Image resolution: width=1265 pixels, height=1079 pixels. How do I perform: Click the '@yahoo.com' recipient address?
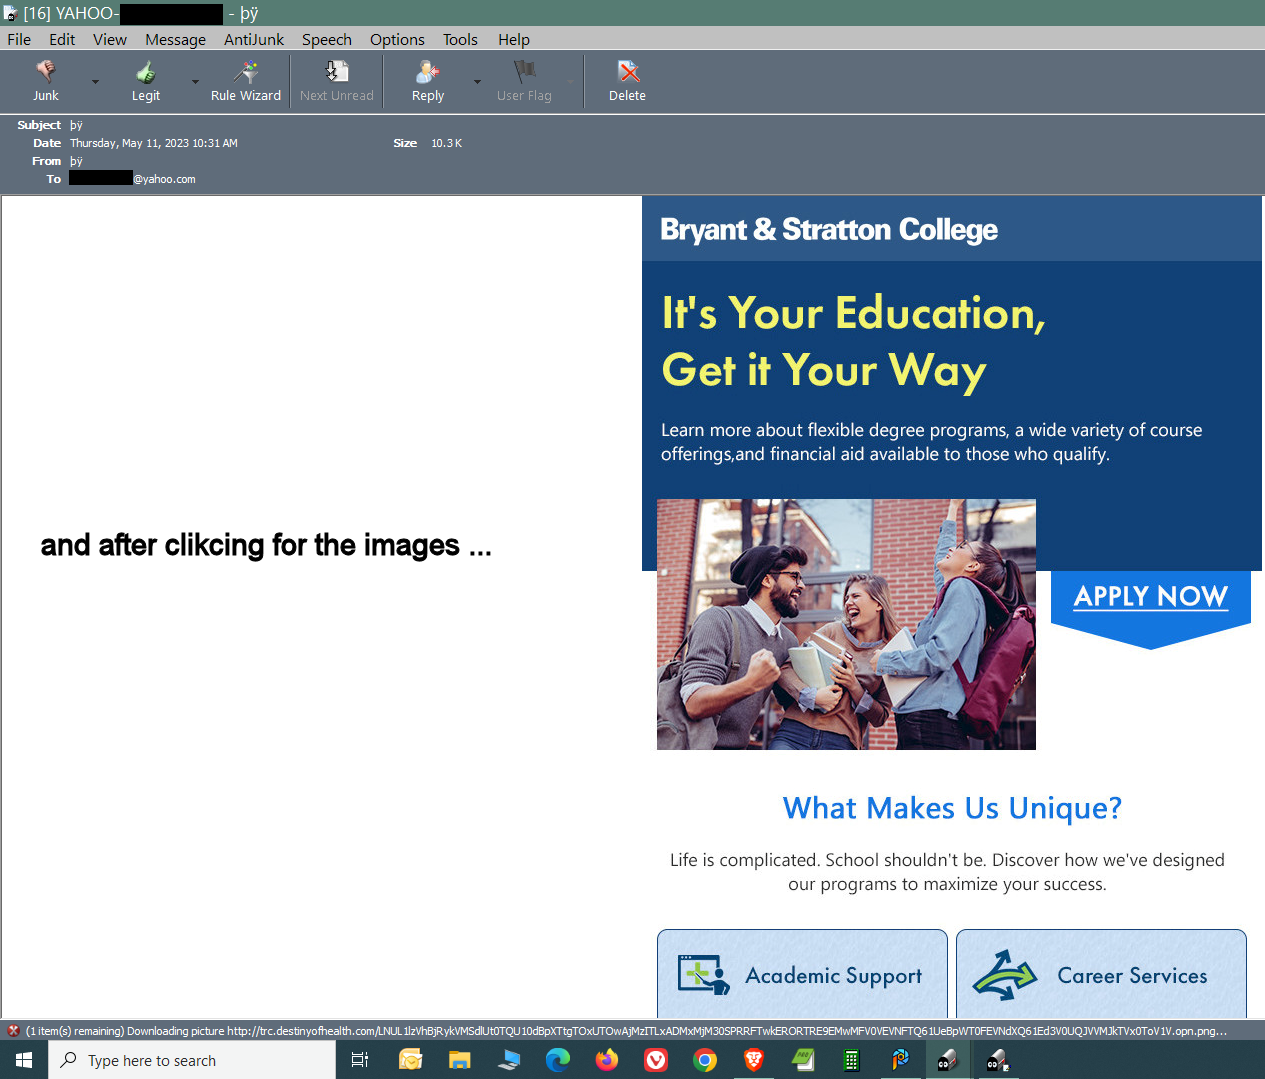(164, 179)
